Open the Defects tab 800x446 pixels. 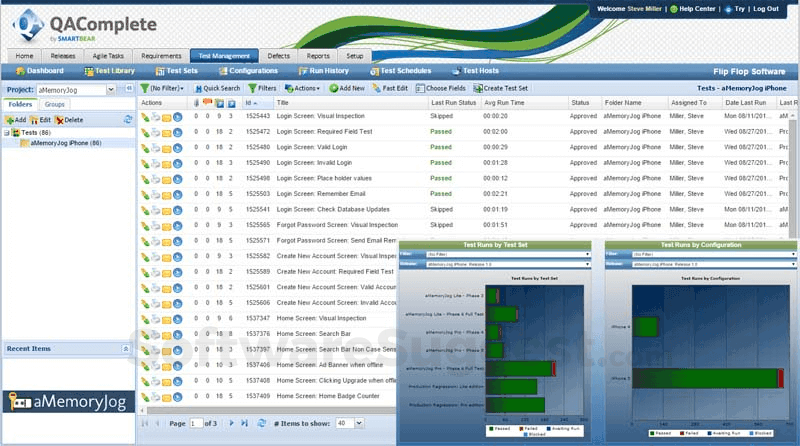(279, 56)
